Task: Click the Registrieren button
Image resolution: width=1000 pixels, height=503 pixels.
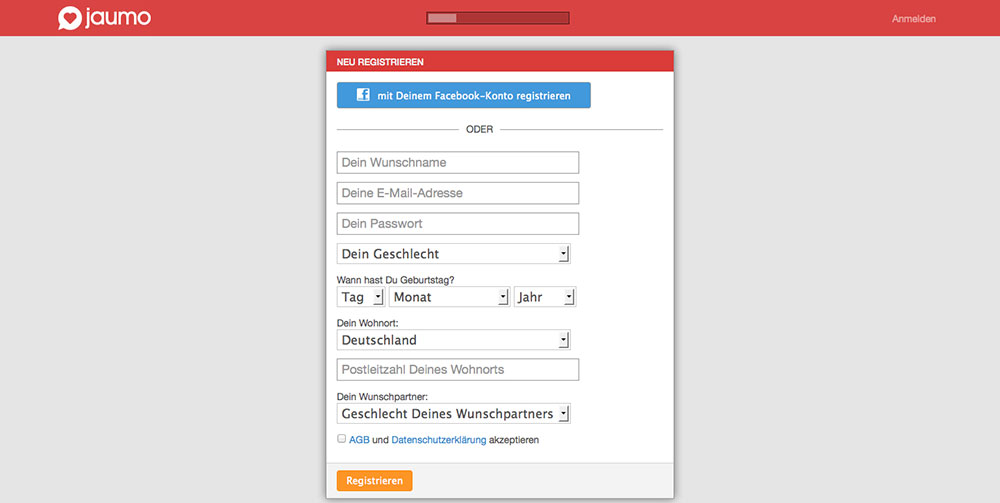Action: [x=374, y=481]
